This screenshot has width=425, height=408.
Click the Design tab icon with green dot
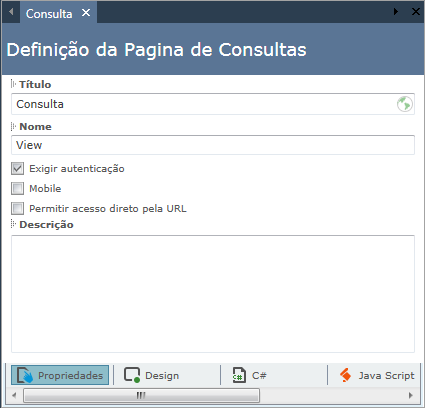tap(132, 375)
